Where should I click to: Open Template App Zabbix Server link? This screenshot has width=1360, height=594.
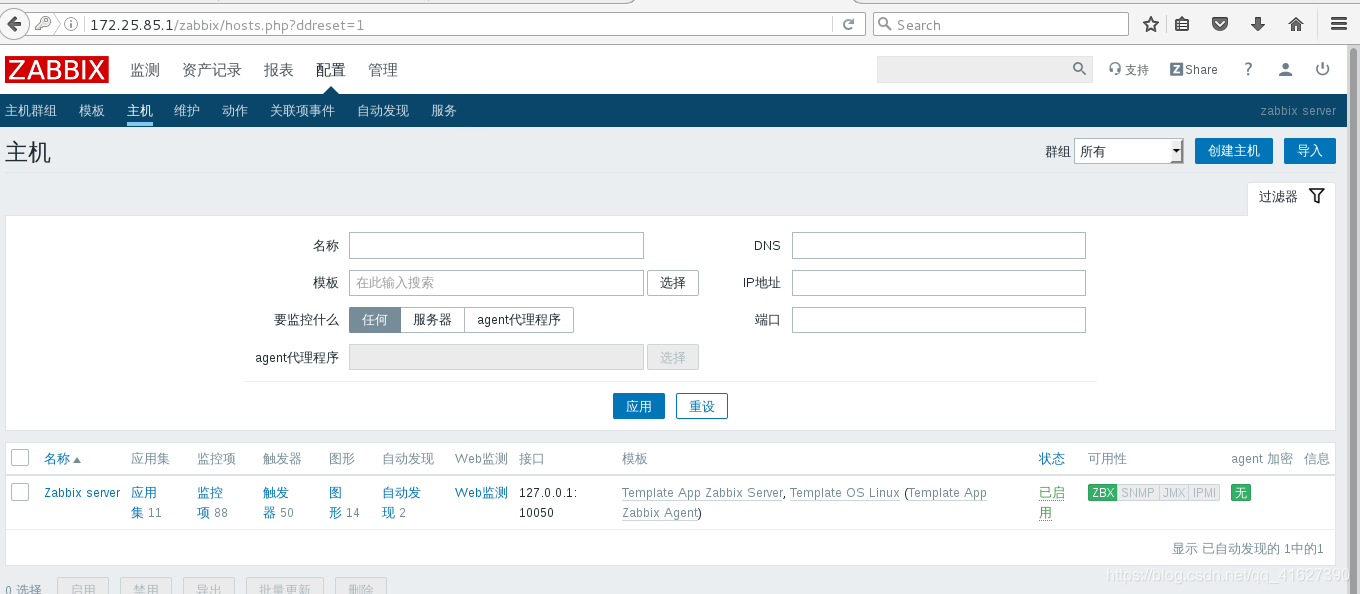click(702, 493)
